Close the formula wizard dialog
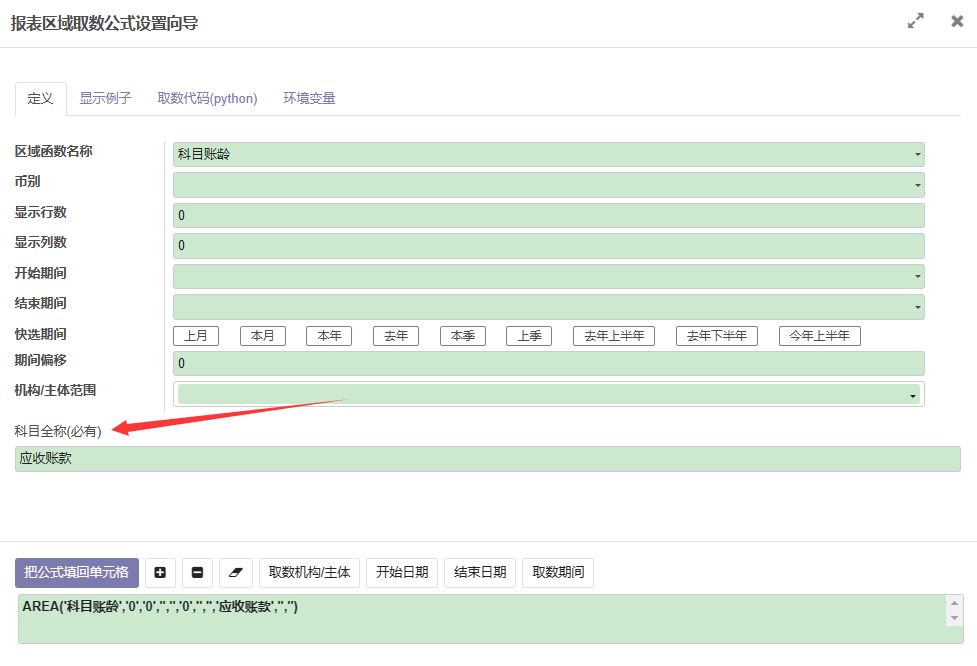This screenshot has width=977, height=666. (957, 21)
